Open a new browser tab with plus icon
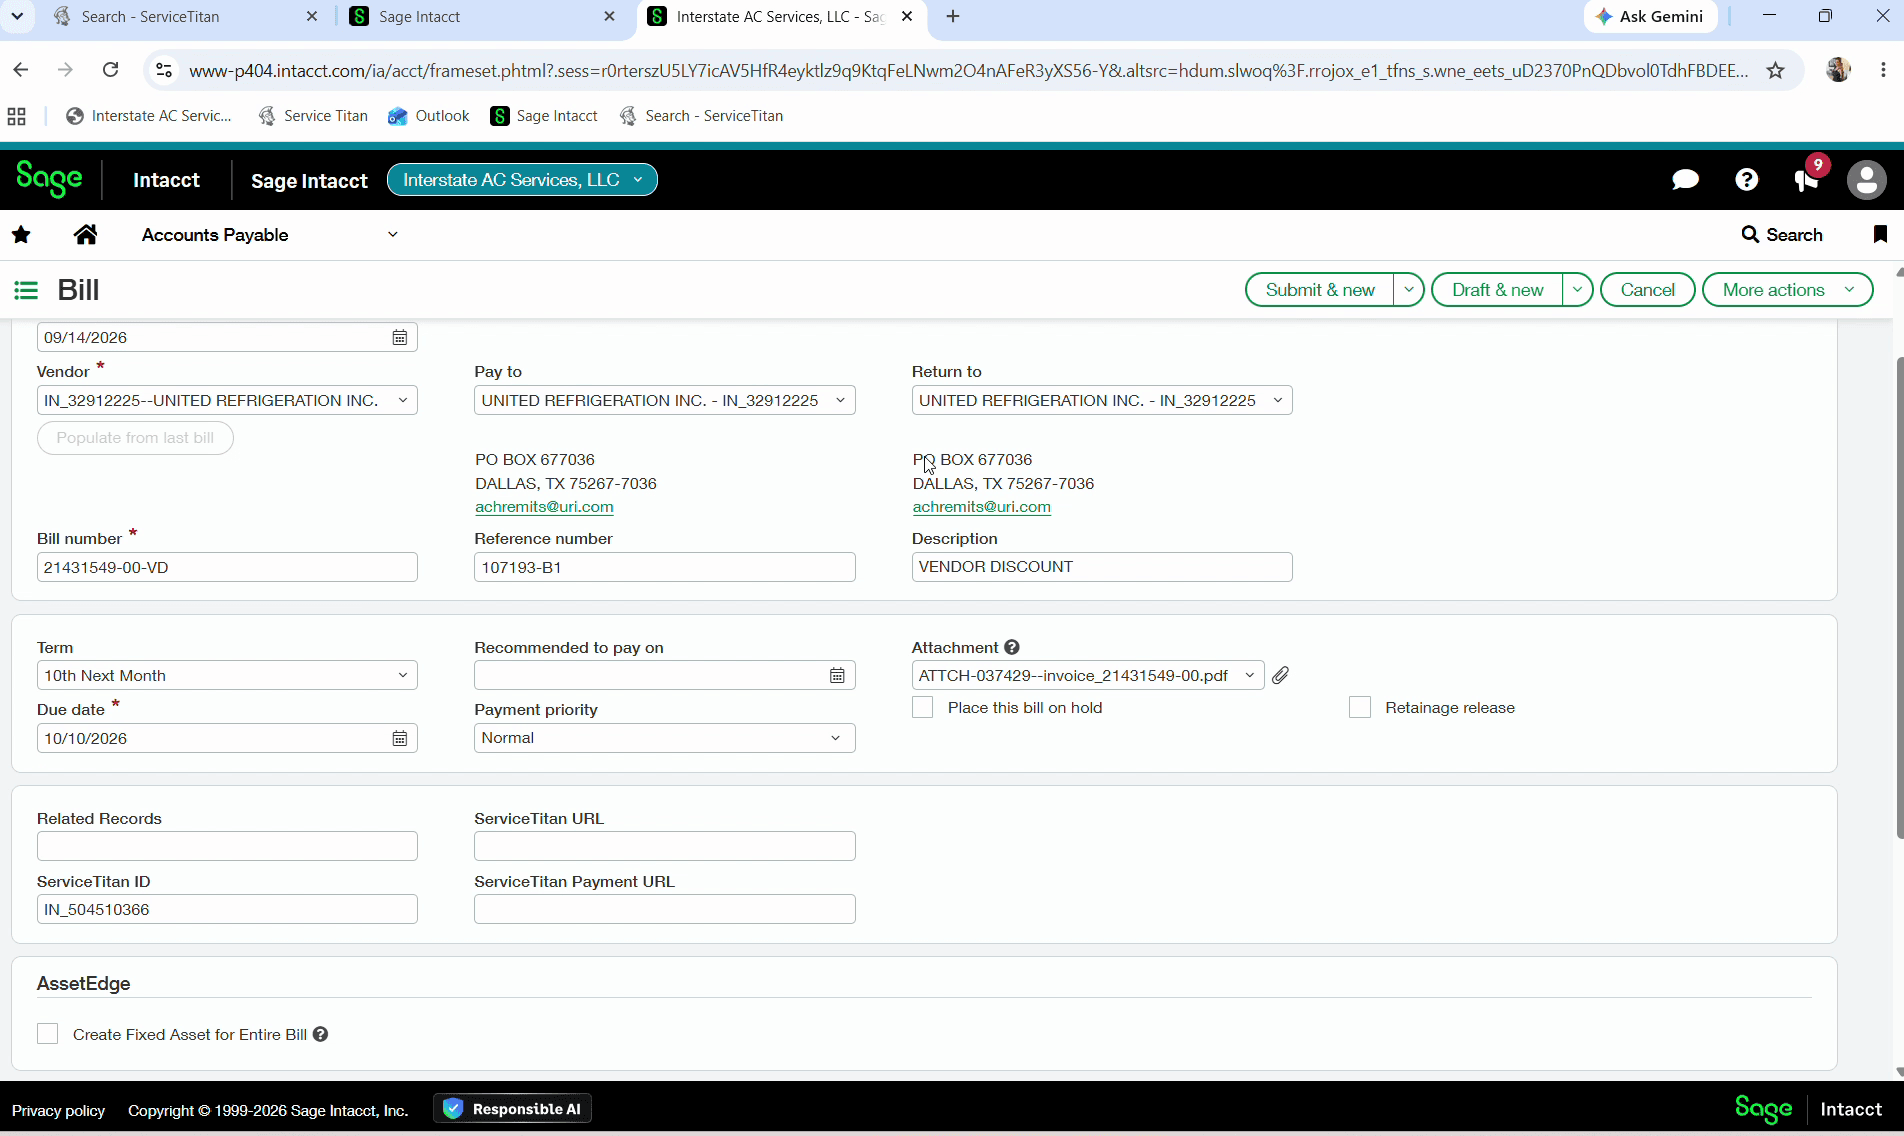 click(953, 16)
